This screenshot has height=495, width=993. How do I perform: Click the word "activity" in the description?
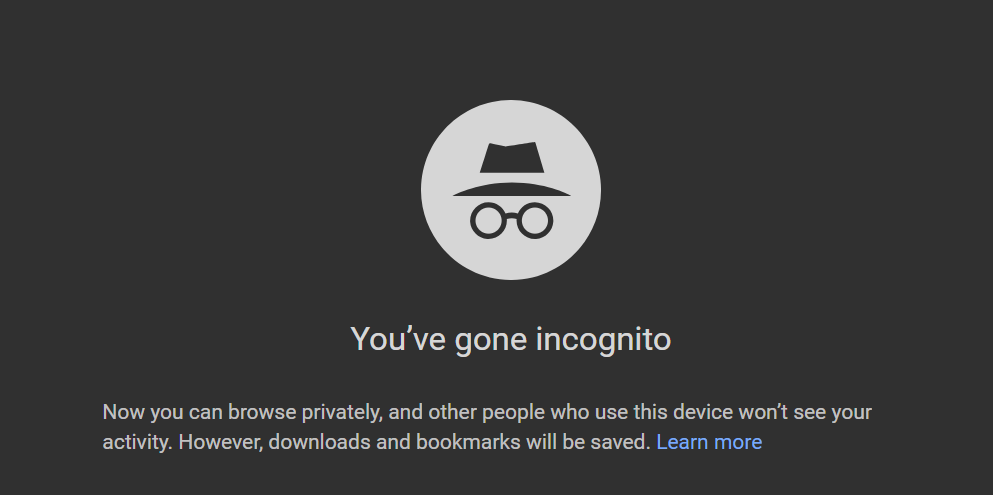[137, 442]
